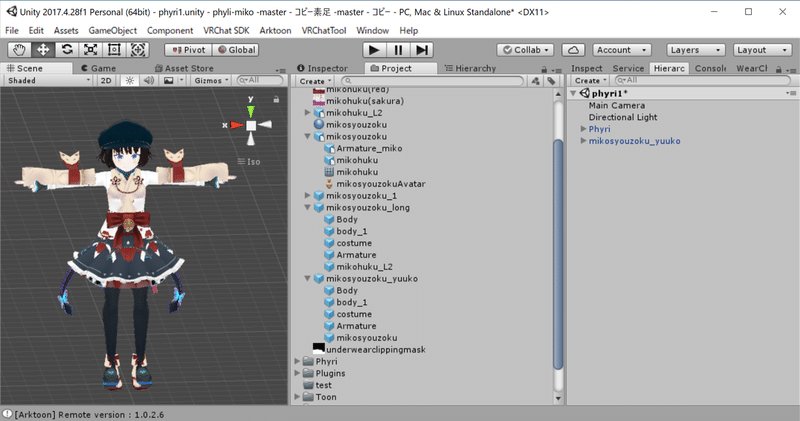800x421 pixels.
Task: Toggle 2D scene view mode
Action: pyautogui.click(x=106, y=81)
